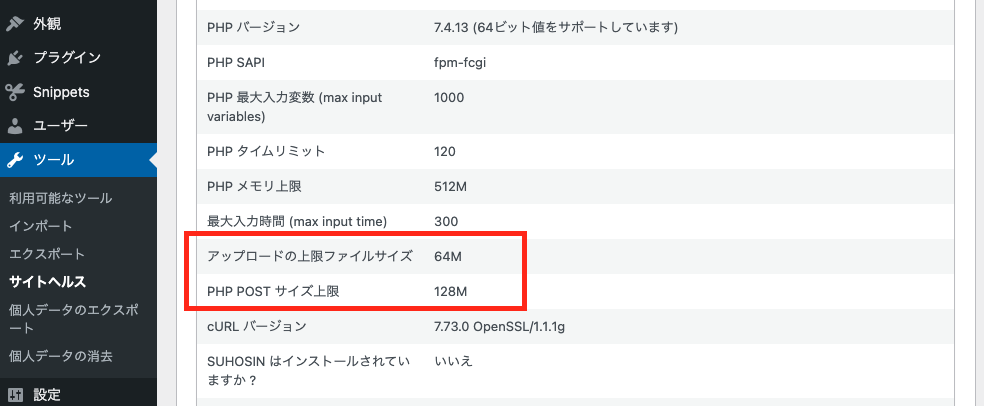Open the 設定 menu
Viewport: 984px width, 406px height.
pyautogui.click(x=47, y=394)
